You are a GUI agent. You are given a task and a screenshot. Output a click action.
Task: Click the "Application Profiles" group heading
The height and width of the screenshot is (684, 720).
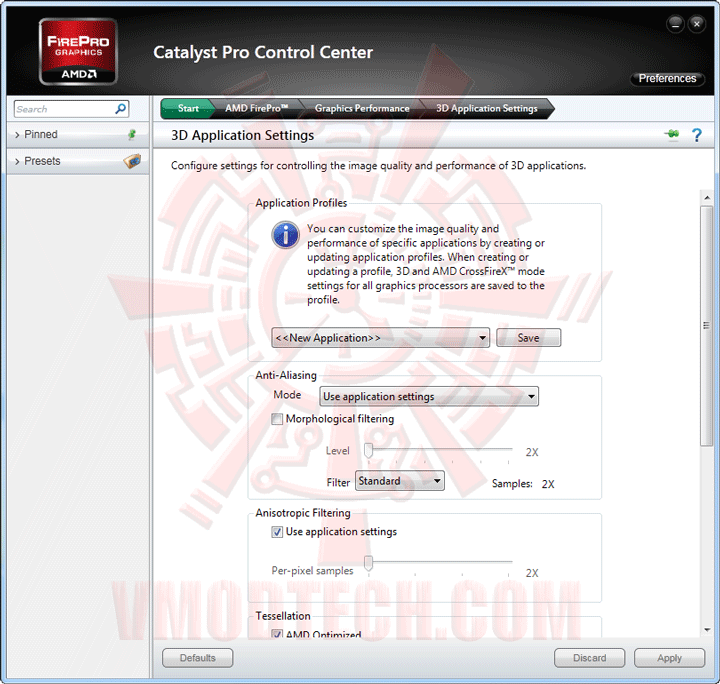[x=301, y=203]
